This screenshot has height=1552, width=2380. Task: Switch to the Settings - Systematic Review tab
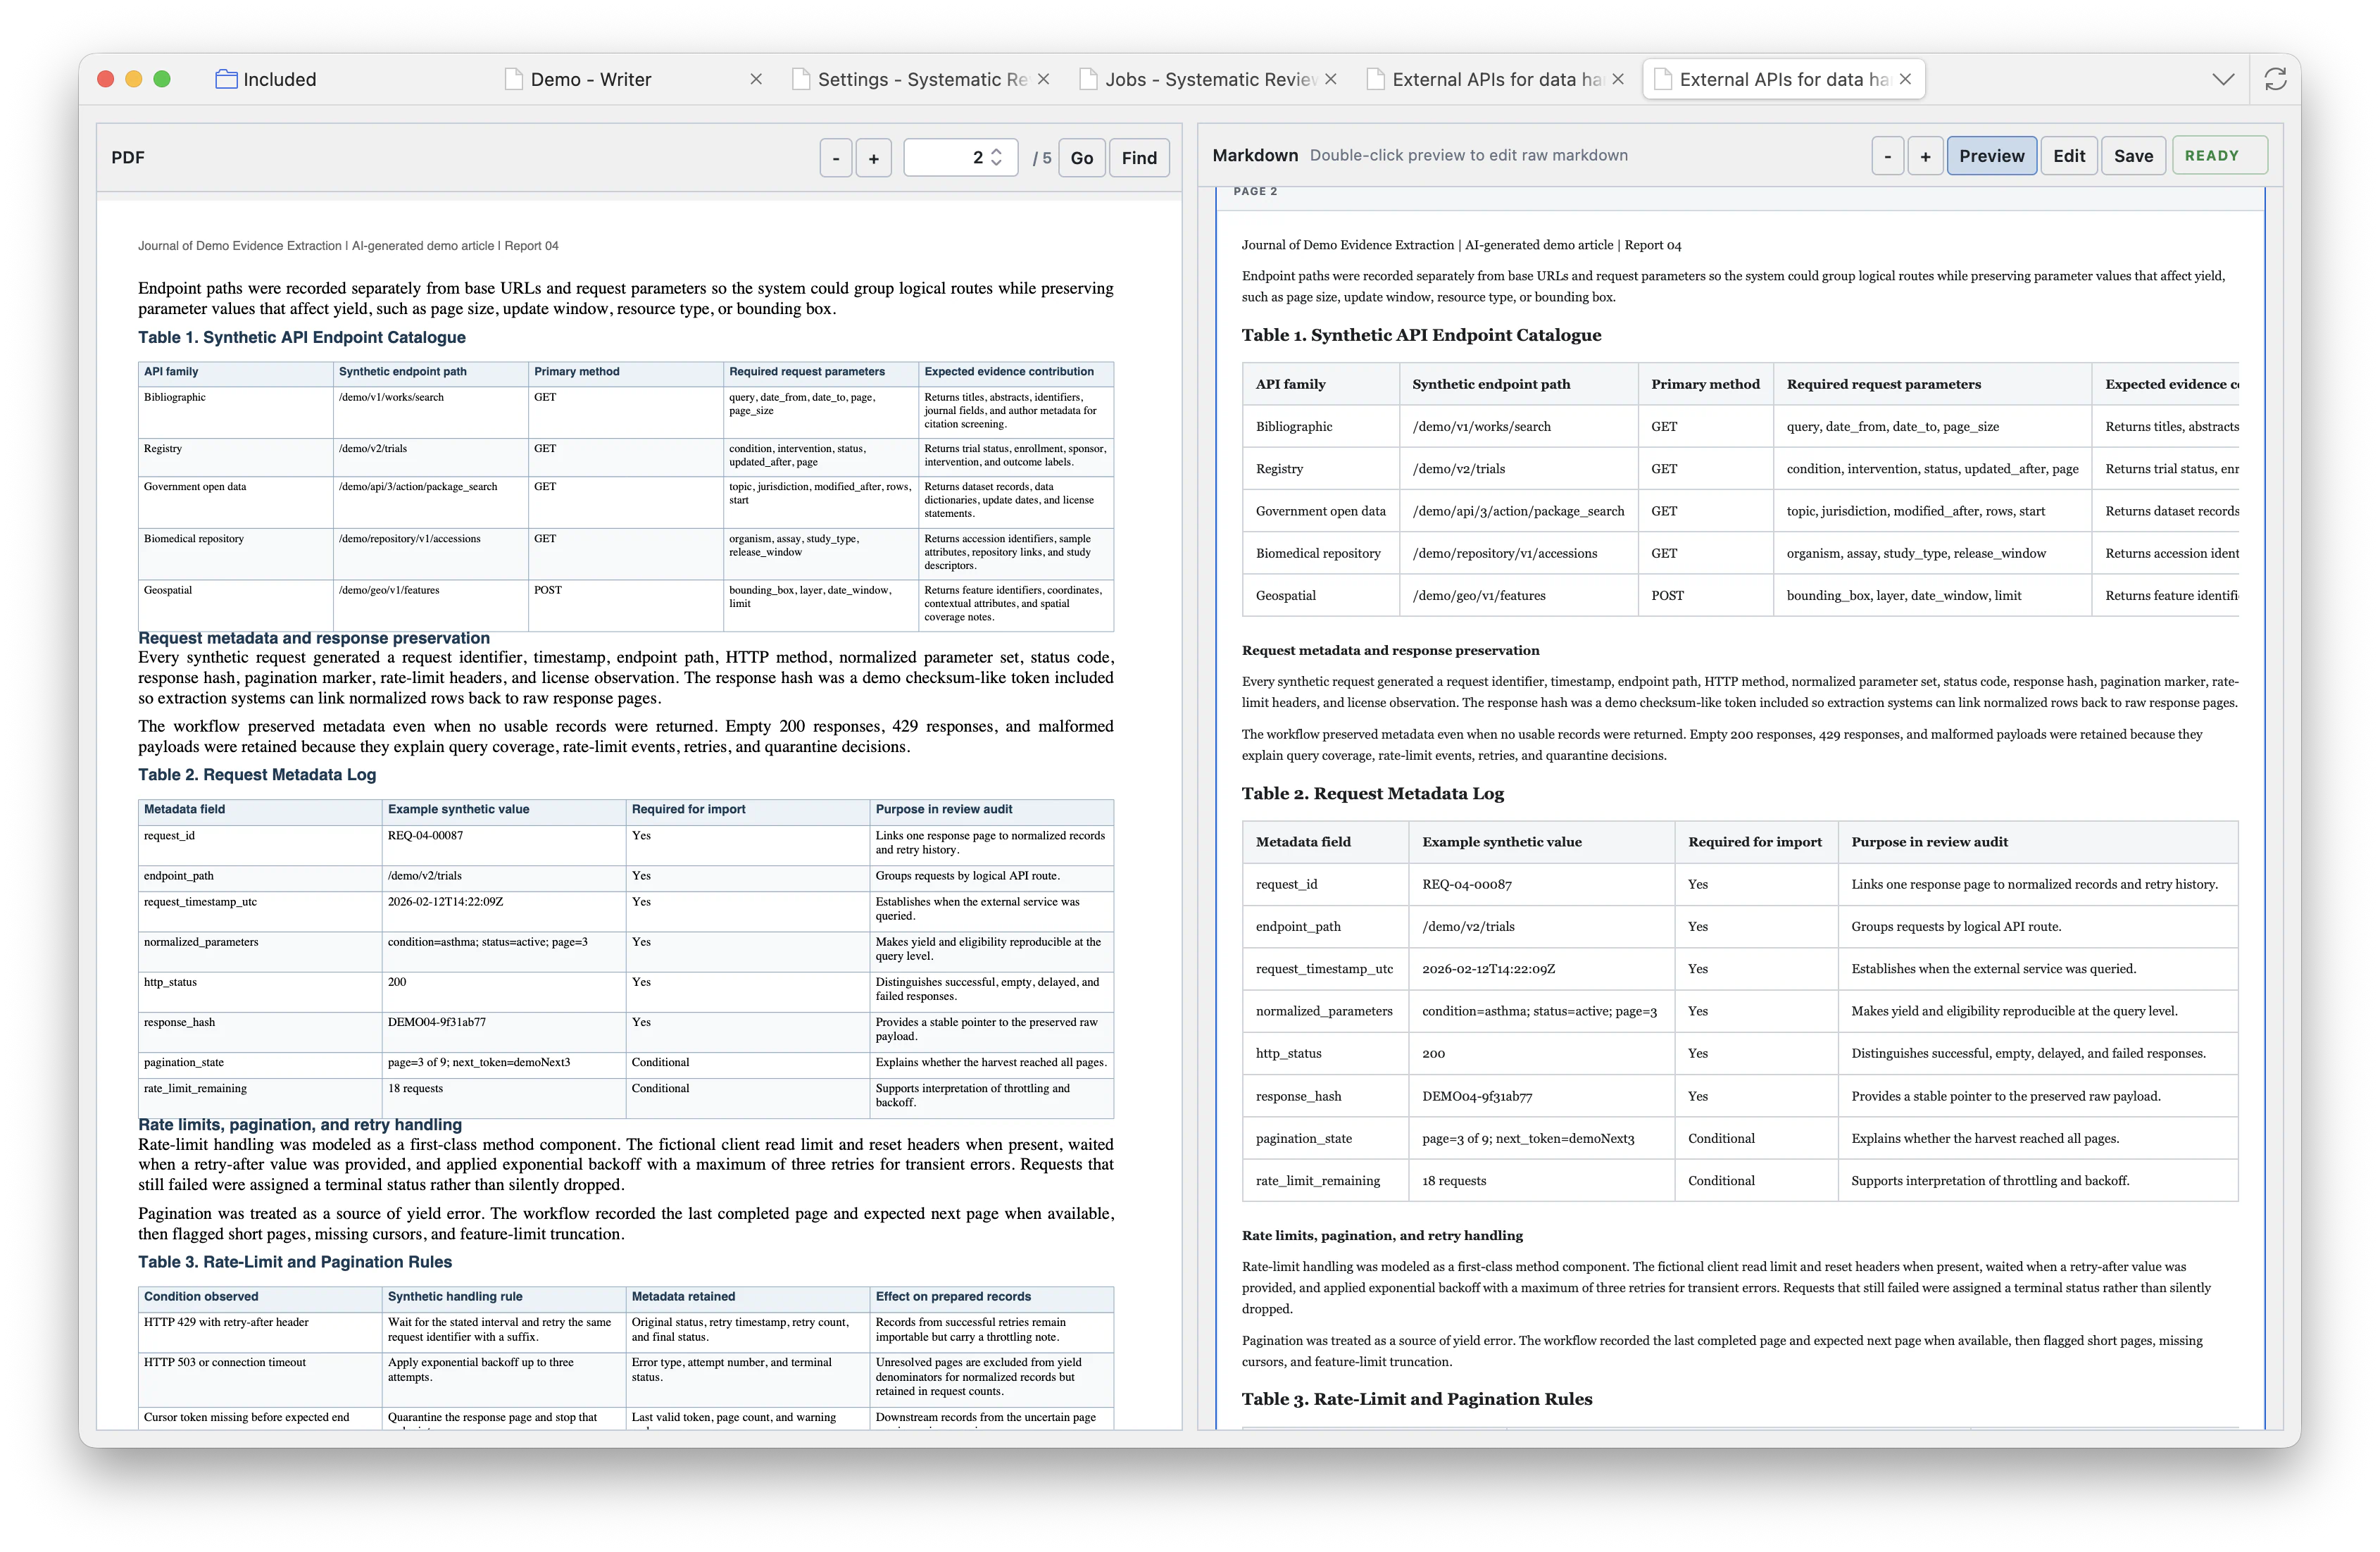[921, 79]
